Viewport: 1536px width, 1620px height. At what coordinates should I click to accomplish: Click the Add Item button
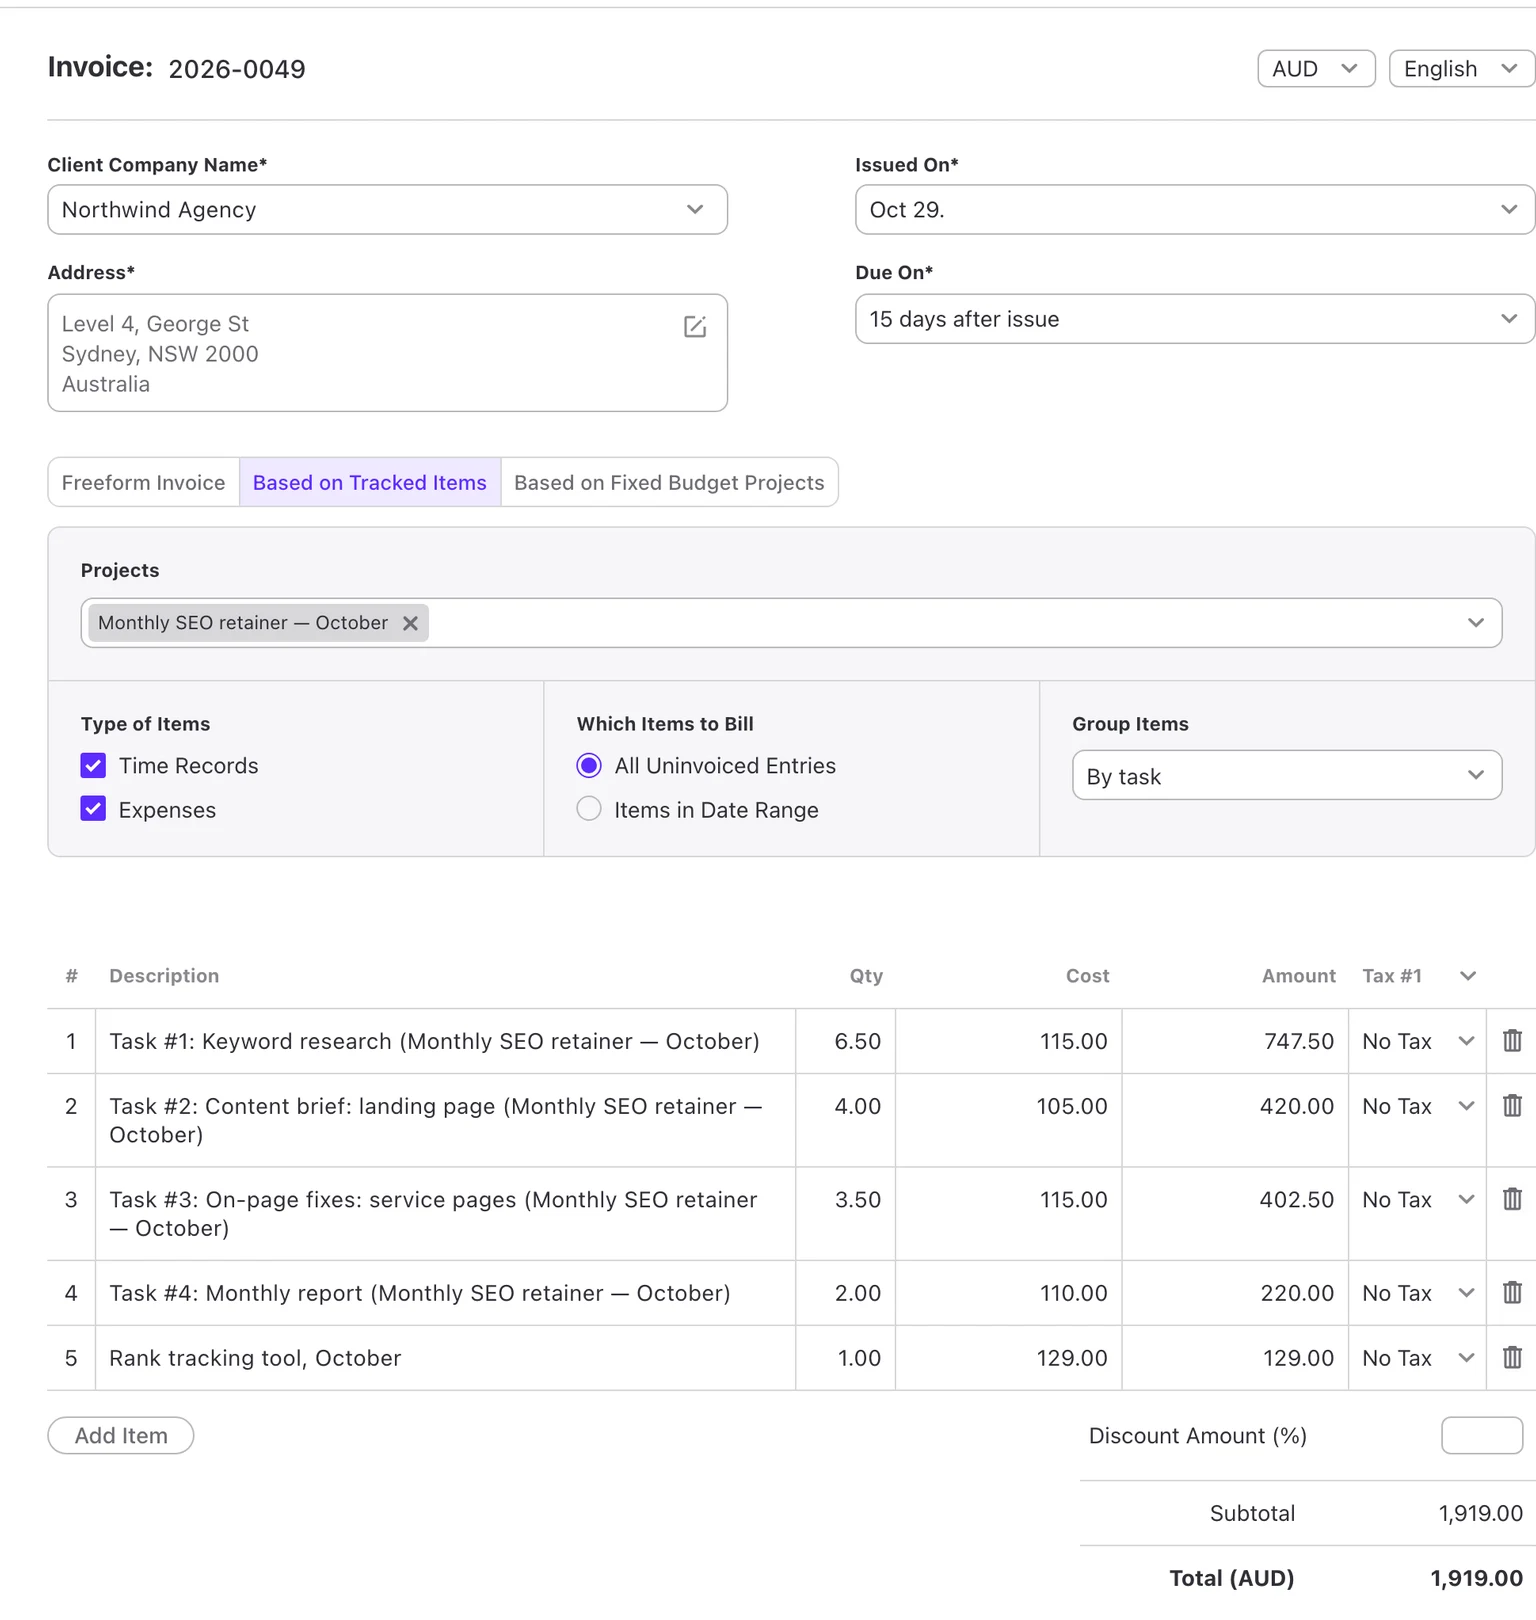point(121,1436)
